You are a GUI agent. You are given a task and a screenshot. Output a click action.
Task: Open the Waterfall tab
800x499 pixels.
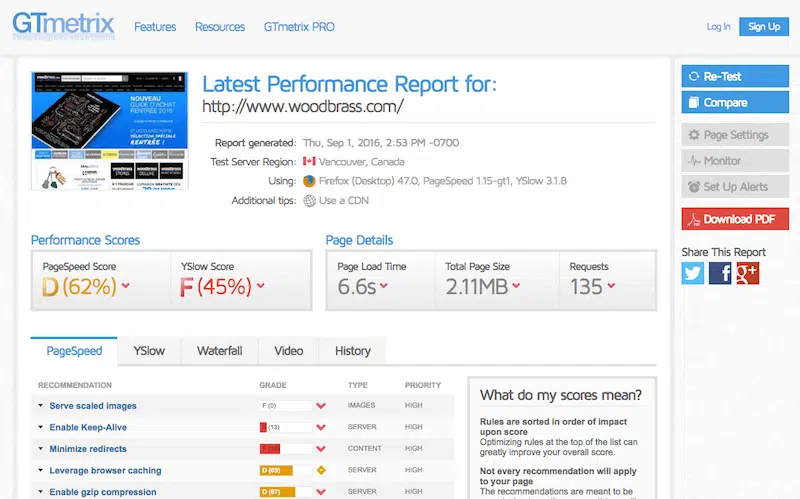(219, 351)
